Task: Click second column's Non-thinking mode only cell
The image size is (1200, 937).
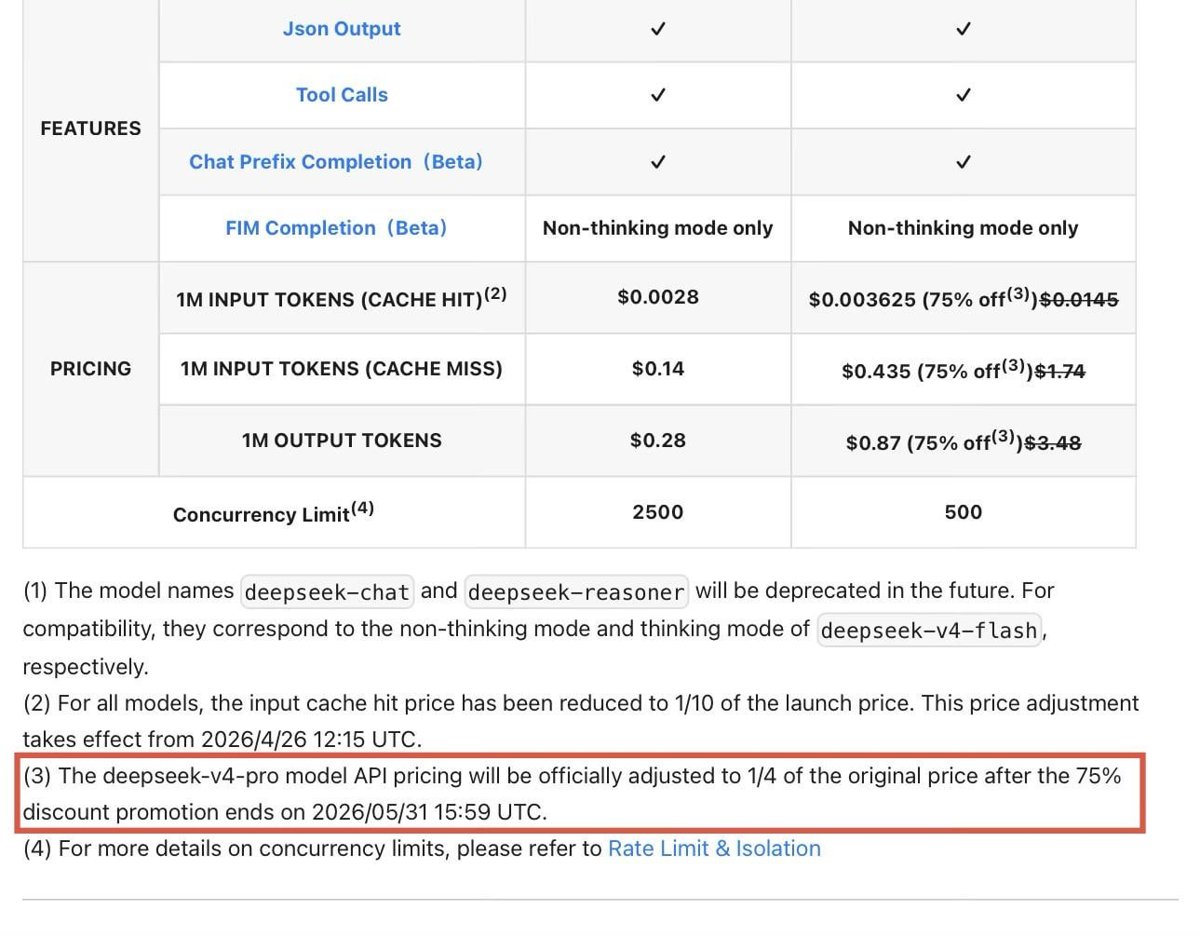Action: pyautogui.click(x=963, y=228)
